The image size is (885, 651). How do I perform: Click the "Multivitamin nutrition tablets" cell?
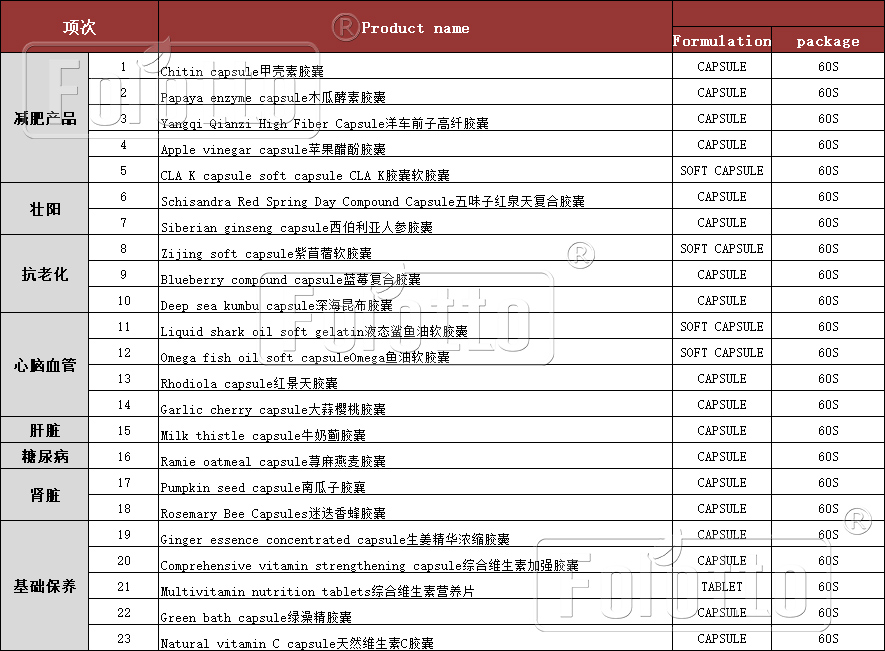point(415,586)
